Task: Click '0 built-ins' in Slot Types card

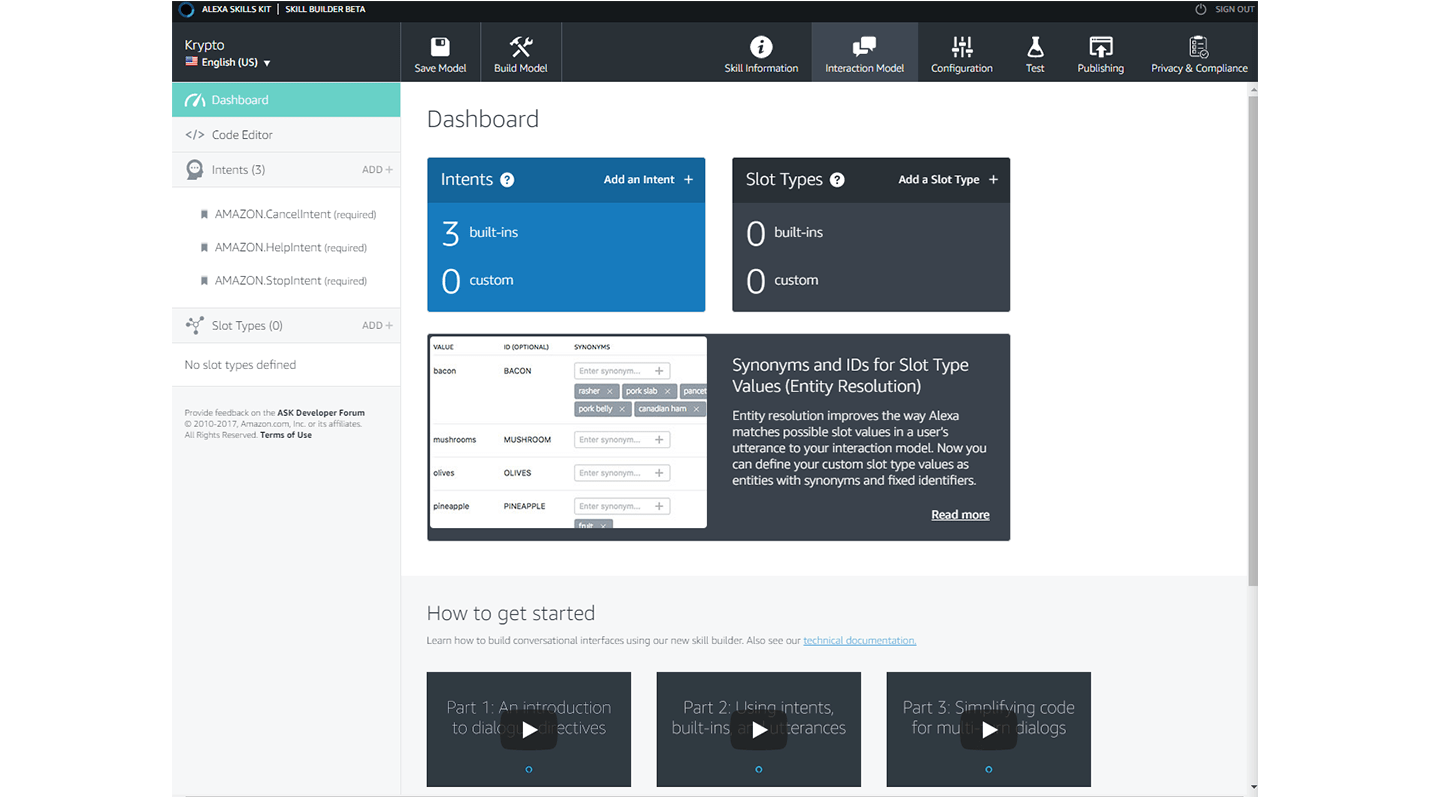Action: click(x=785, y=233)
